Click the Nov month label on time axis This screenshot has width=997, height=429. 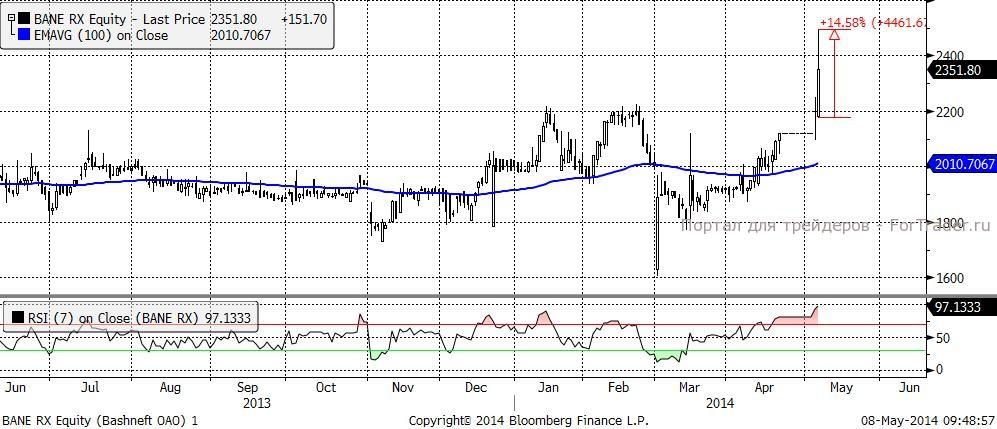coord(402,388)
